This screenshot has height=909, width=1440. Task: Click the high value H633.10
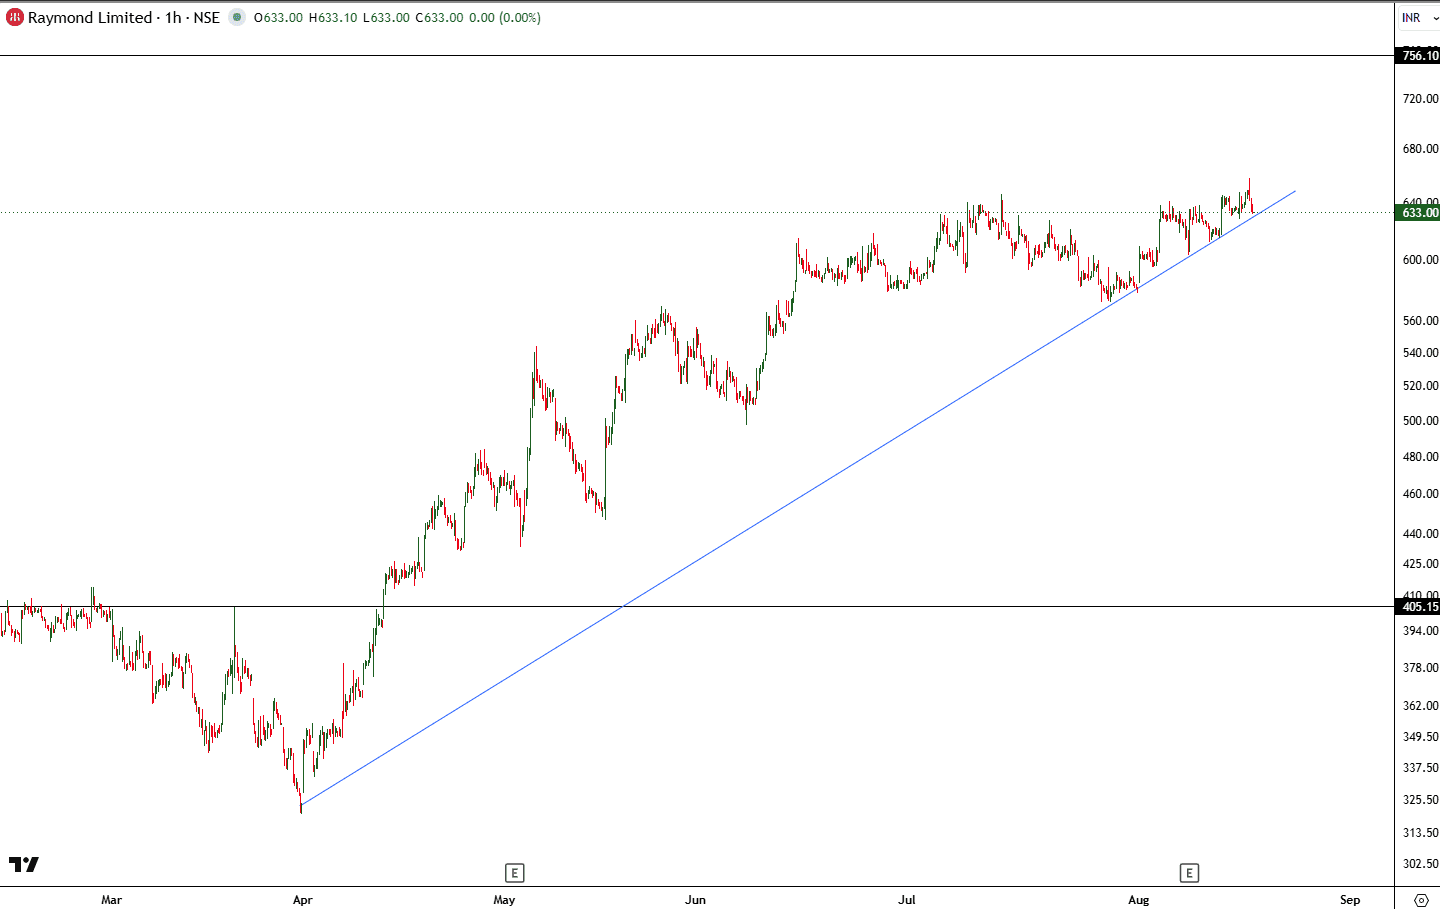333,17
